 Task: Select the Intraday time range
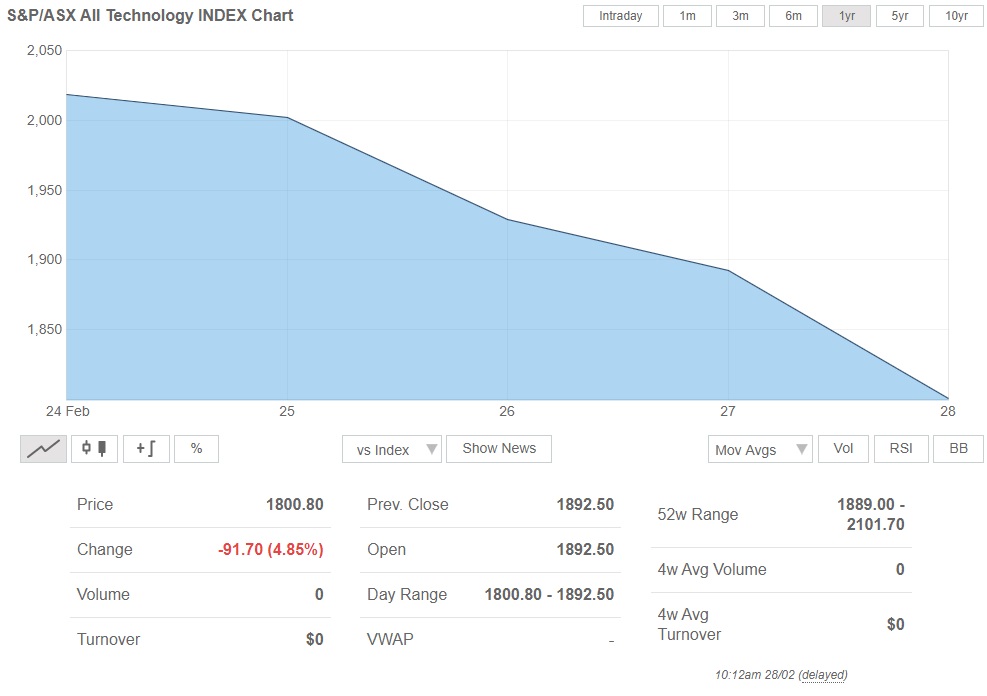[x=620, y=16]
